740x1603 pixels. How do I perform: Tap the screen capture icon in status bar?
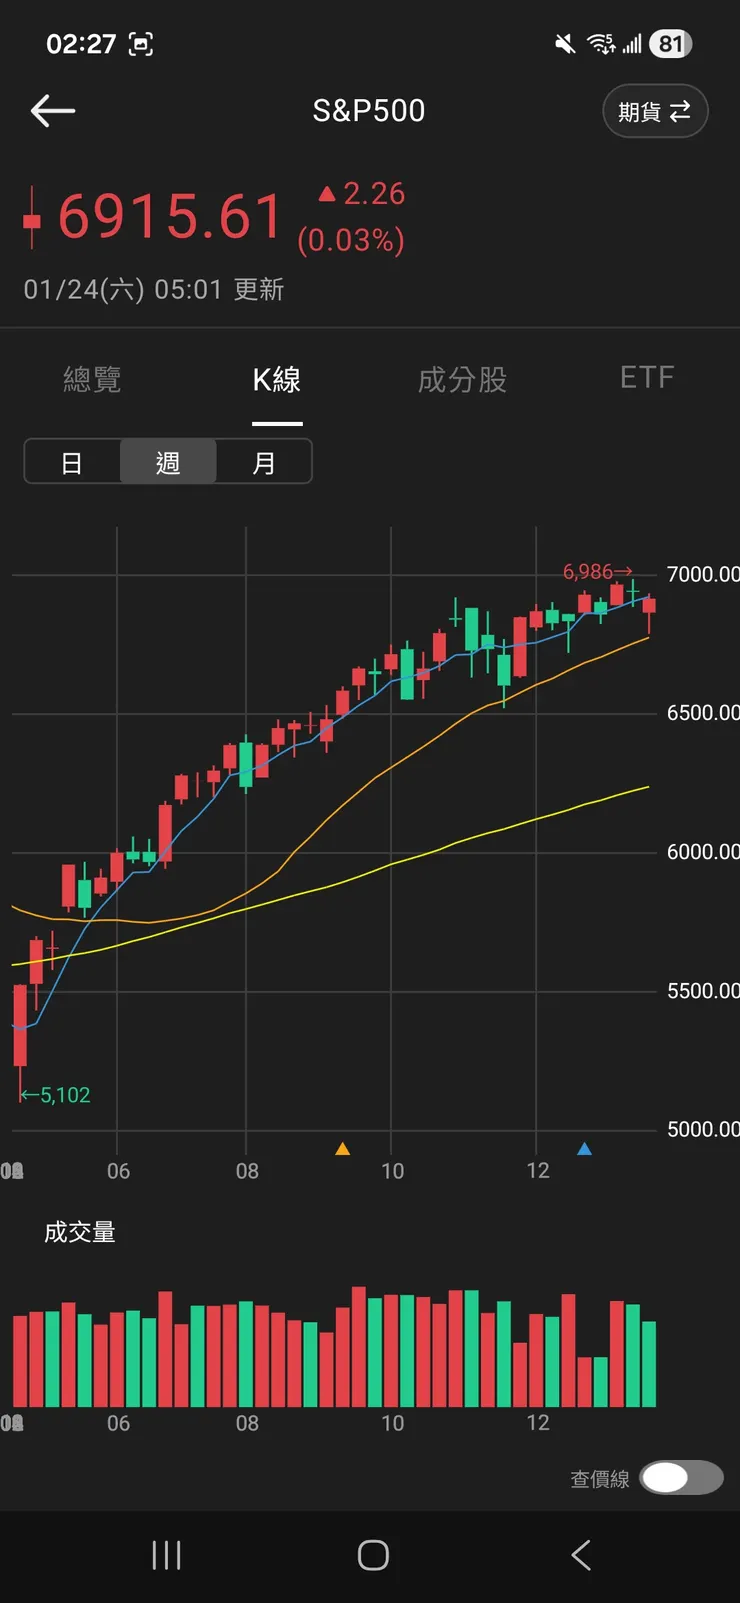point(141,44)
